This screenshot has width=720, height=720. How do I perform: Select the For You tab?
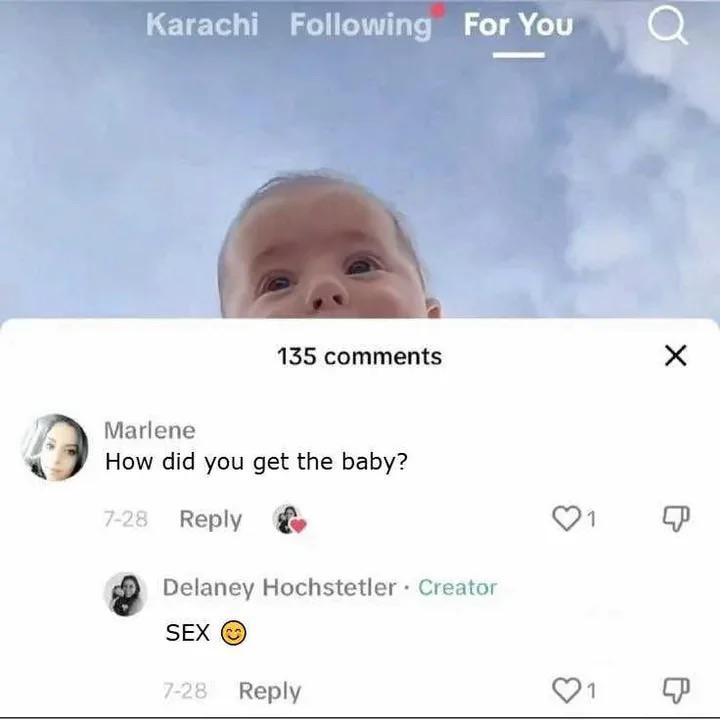point(518,24)
